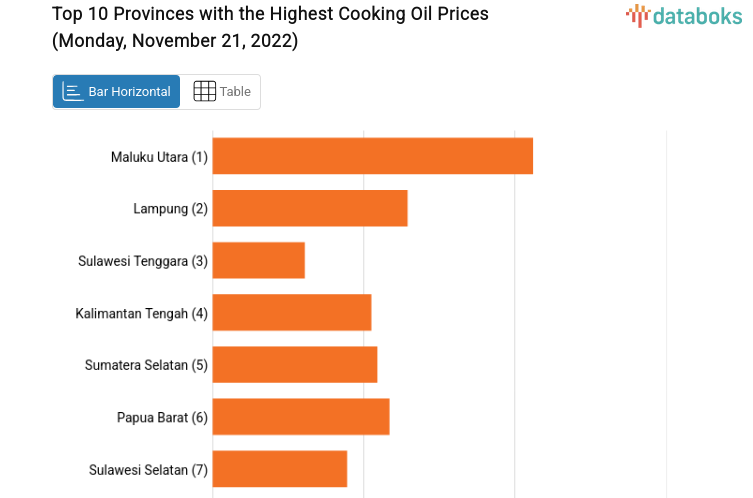Screen dimensions: 753x498
Task: Switch to Table view
Action: pos(221,92)
